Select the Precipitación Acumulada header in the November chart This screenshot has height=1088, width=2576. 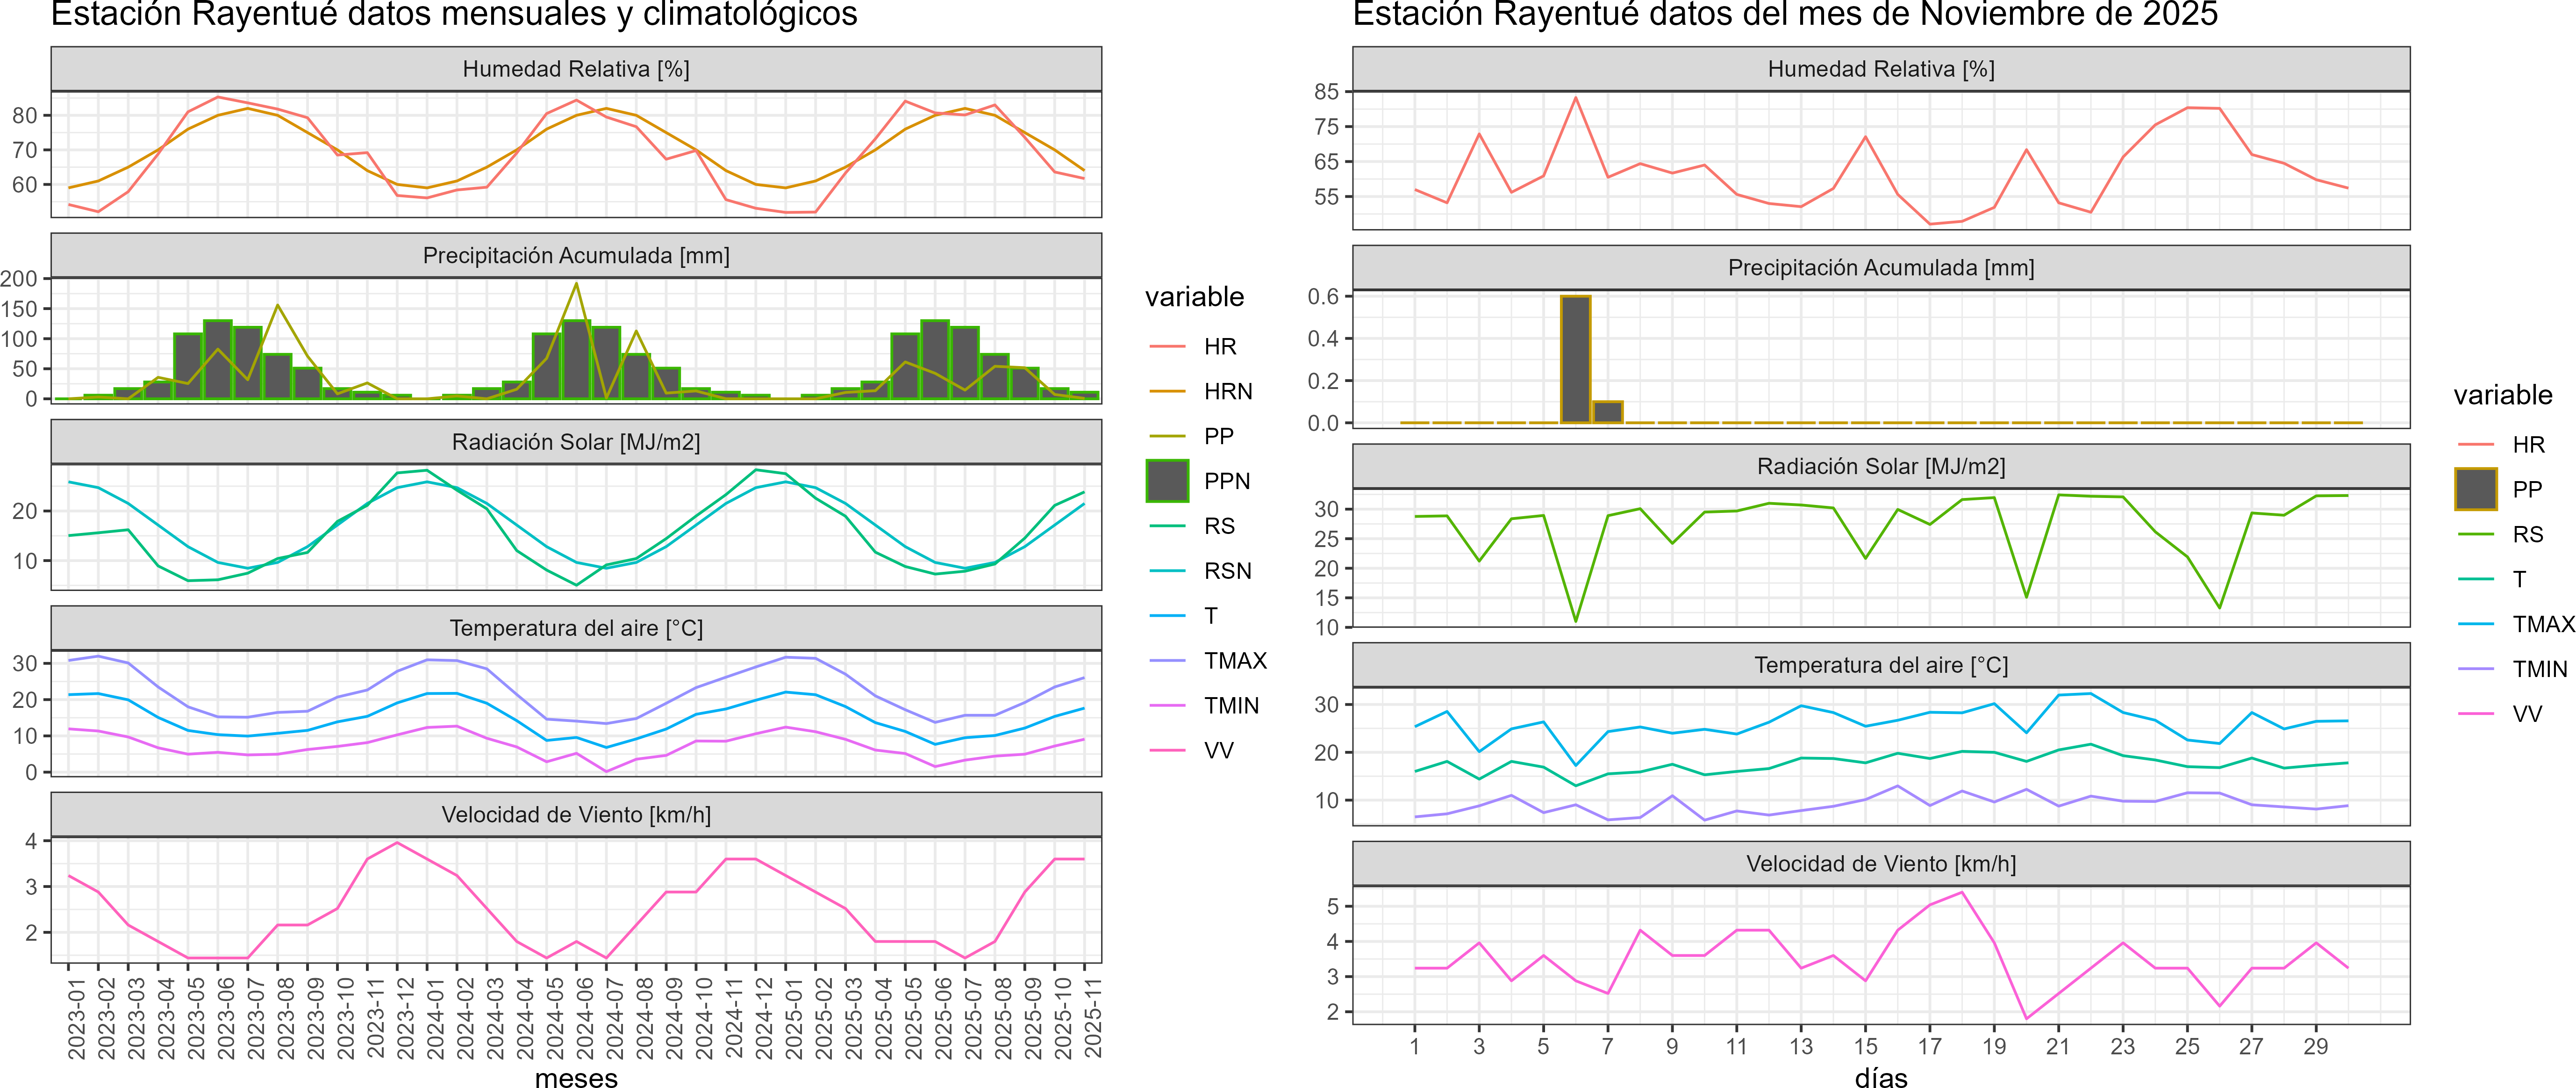pos(1880,268)
